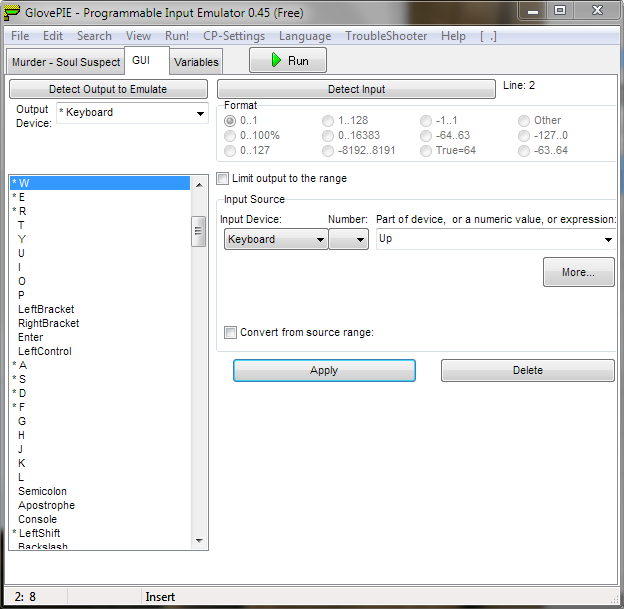The height and width of the screenshot is (609, 624).
Task: Switch to the GUI tab
Action: click(147, 61)
